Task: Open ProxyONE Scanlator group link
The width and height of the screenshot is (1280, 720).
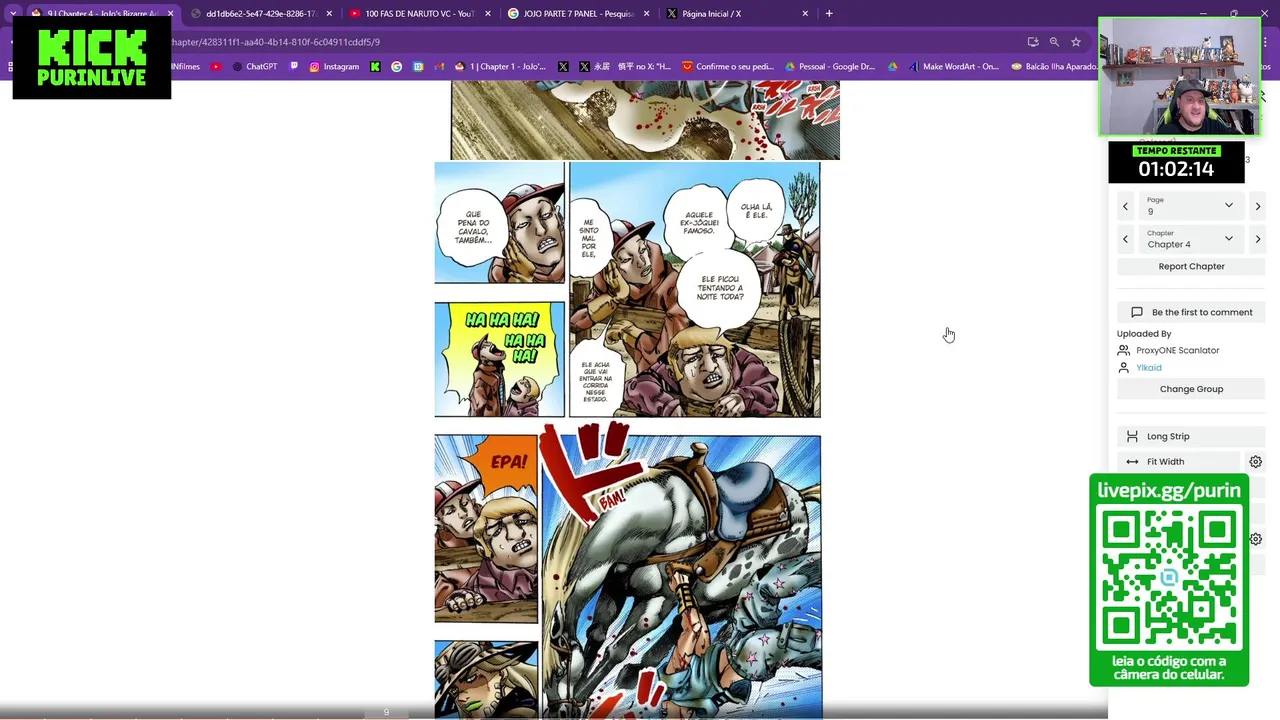Action: (x=1177, y=350)
